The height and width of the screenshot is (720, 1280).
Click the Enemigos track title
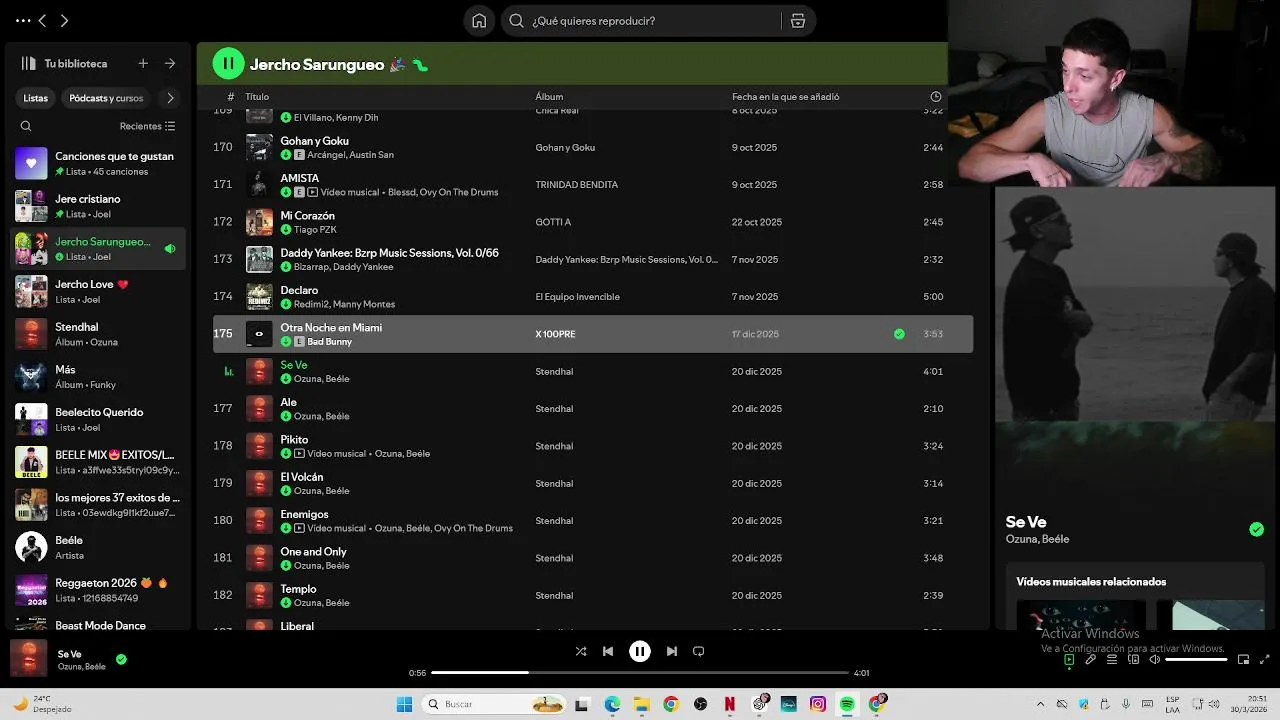click(304, 514)
